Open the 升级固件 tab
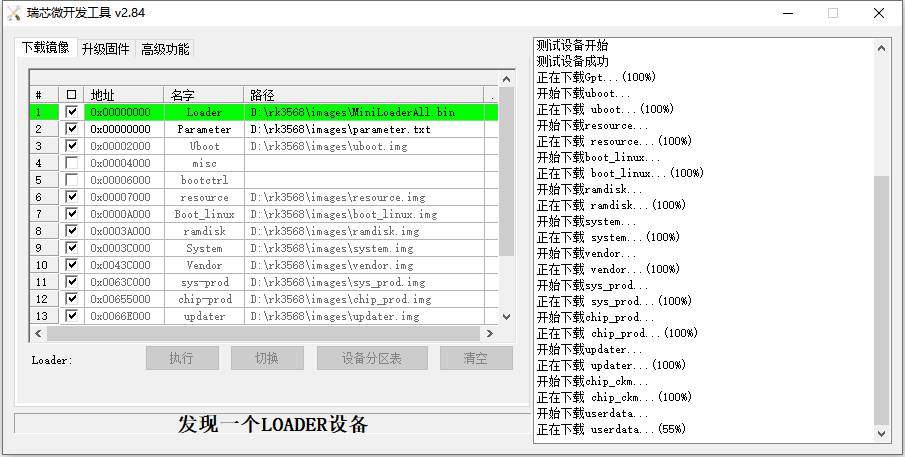This screenshot has height=457, width=905. [106, 49]
